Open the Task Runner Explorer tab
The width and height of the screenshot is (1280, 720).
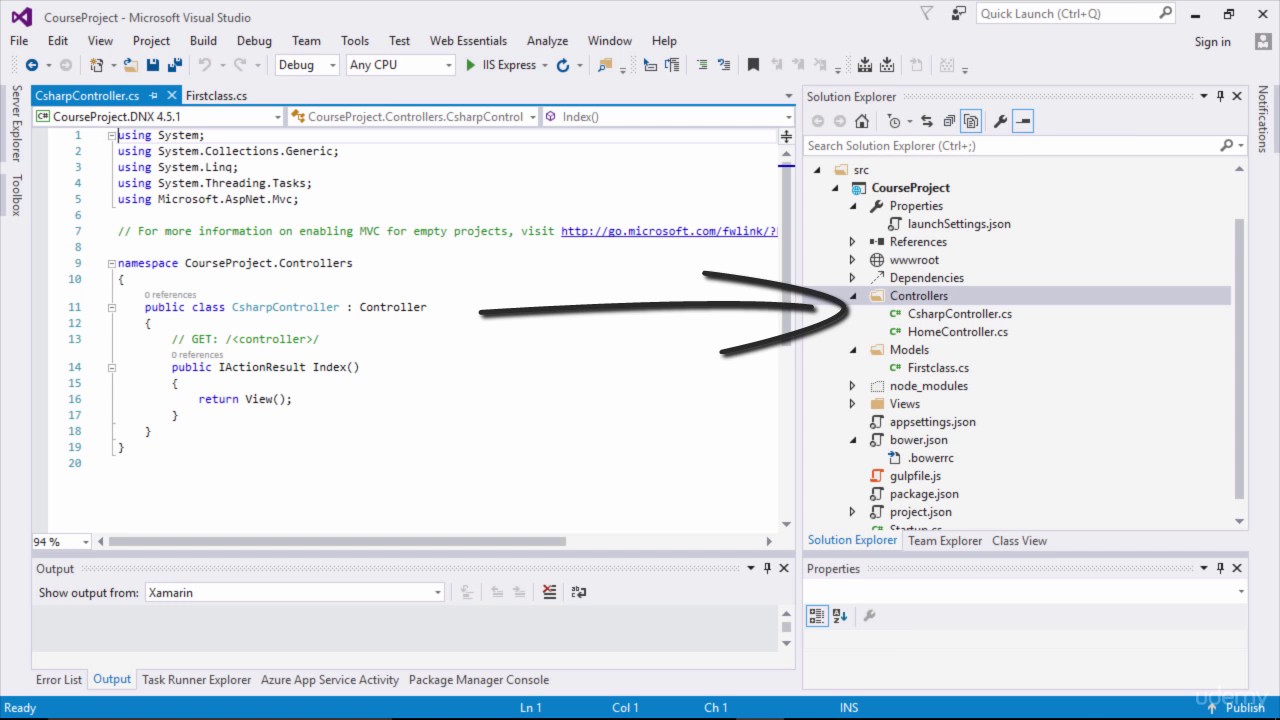197,680
